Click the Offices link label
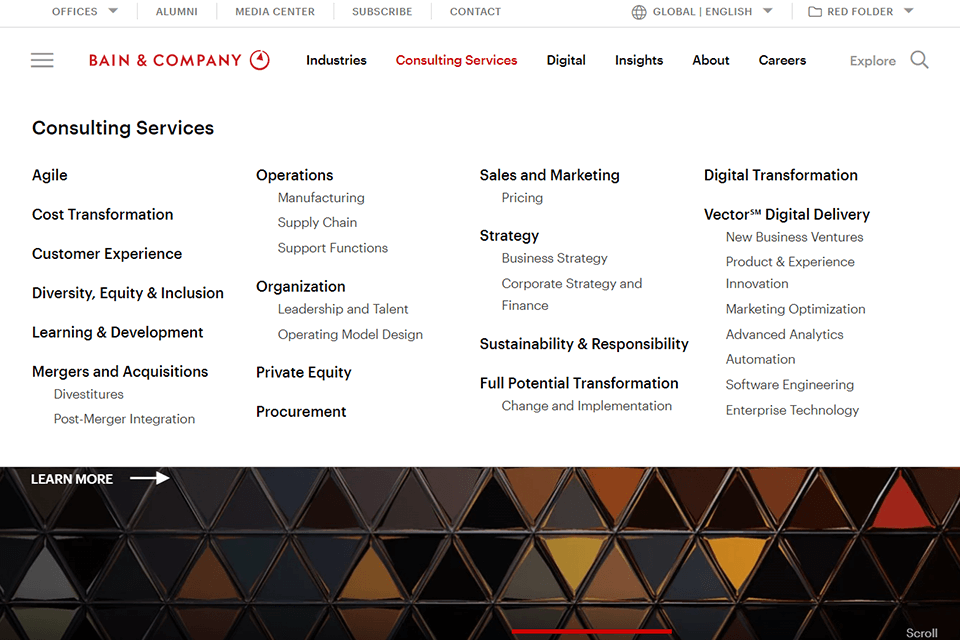This screenshot has height=640, width=960. [x=75, y=12]
